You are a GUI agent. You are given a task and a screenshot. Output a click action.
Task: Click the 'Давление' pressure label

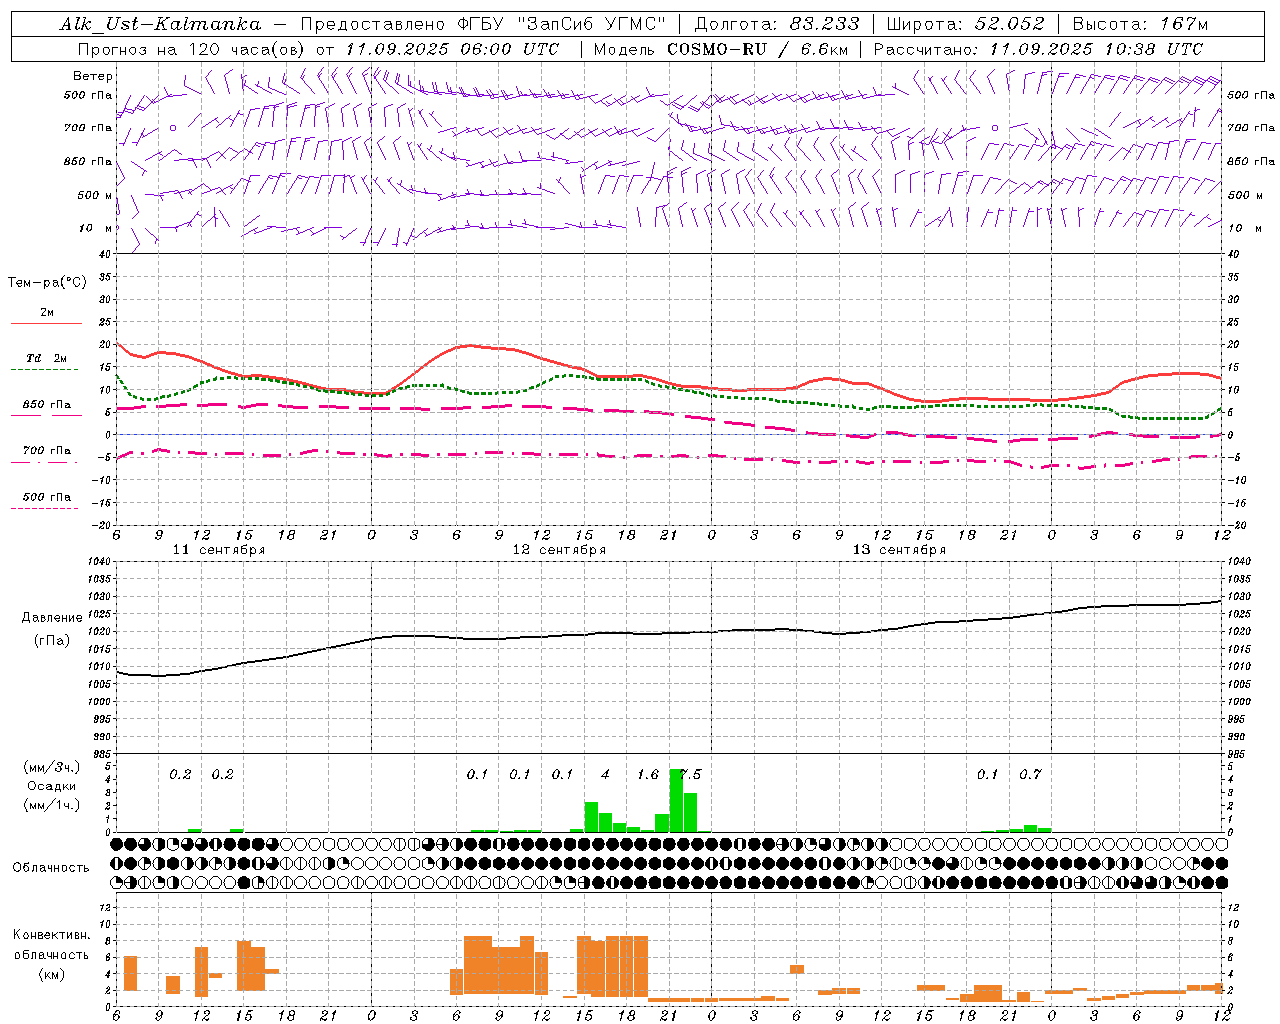(x=52, y=618)
